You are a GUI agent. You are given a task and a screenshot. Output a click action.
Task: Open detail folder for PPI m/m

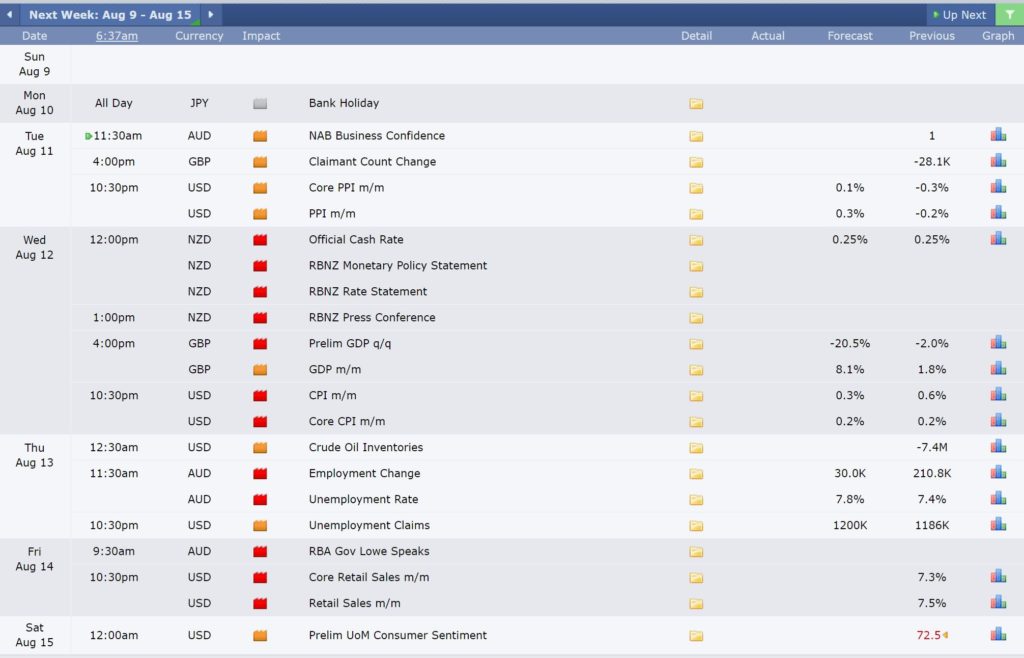[x=696, y=214]
